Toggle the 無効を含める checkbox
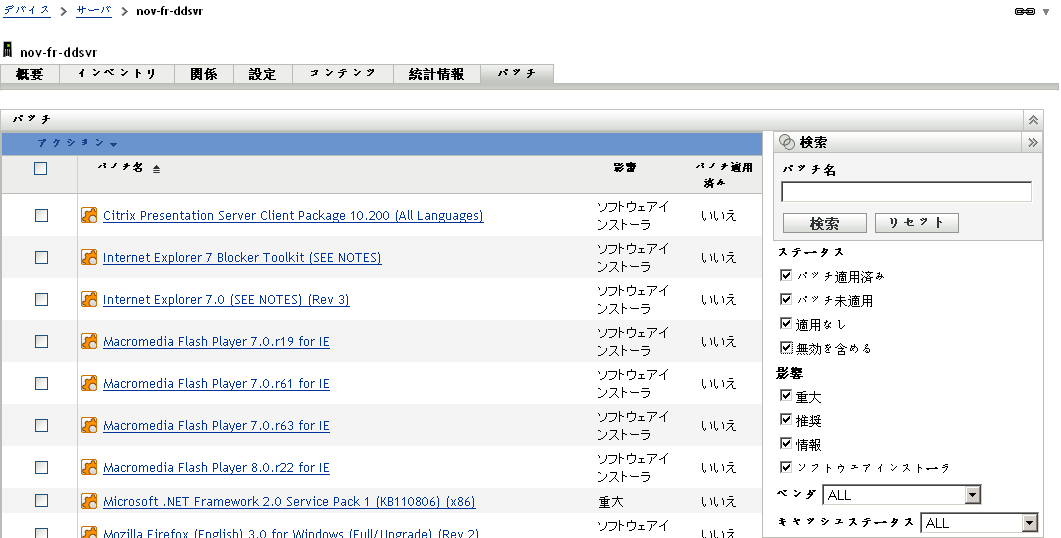1061x538 pixels. click(x=786, y=348)
